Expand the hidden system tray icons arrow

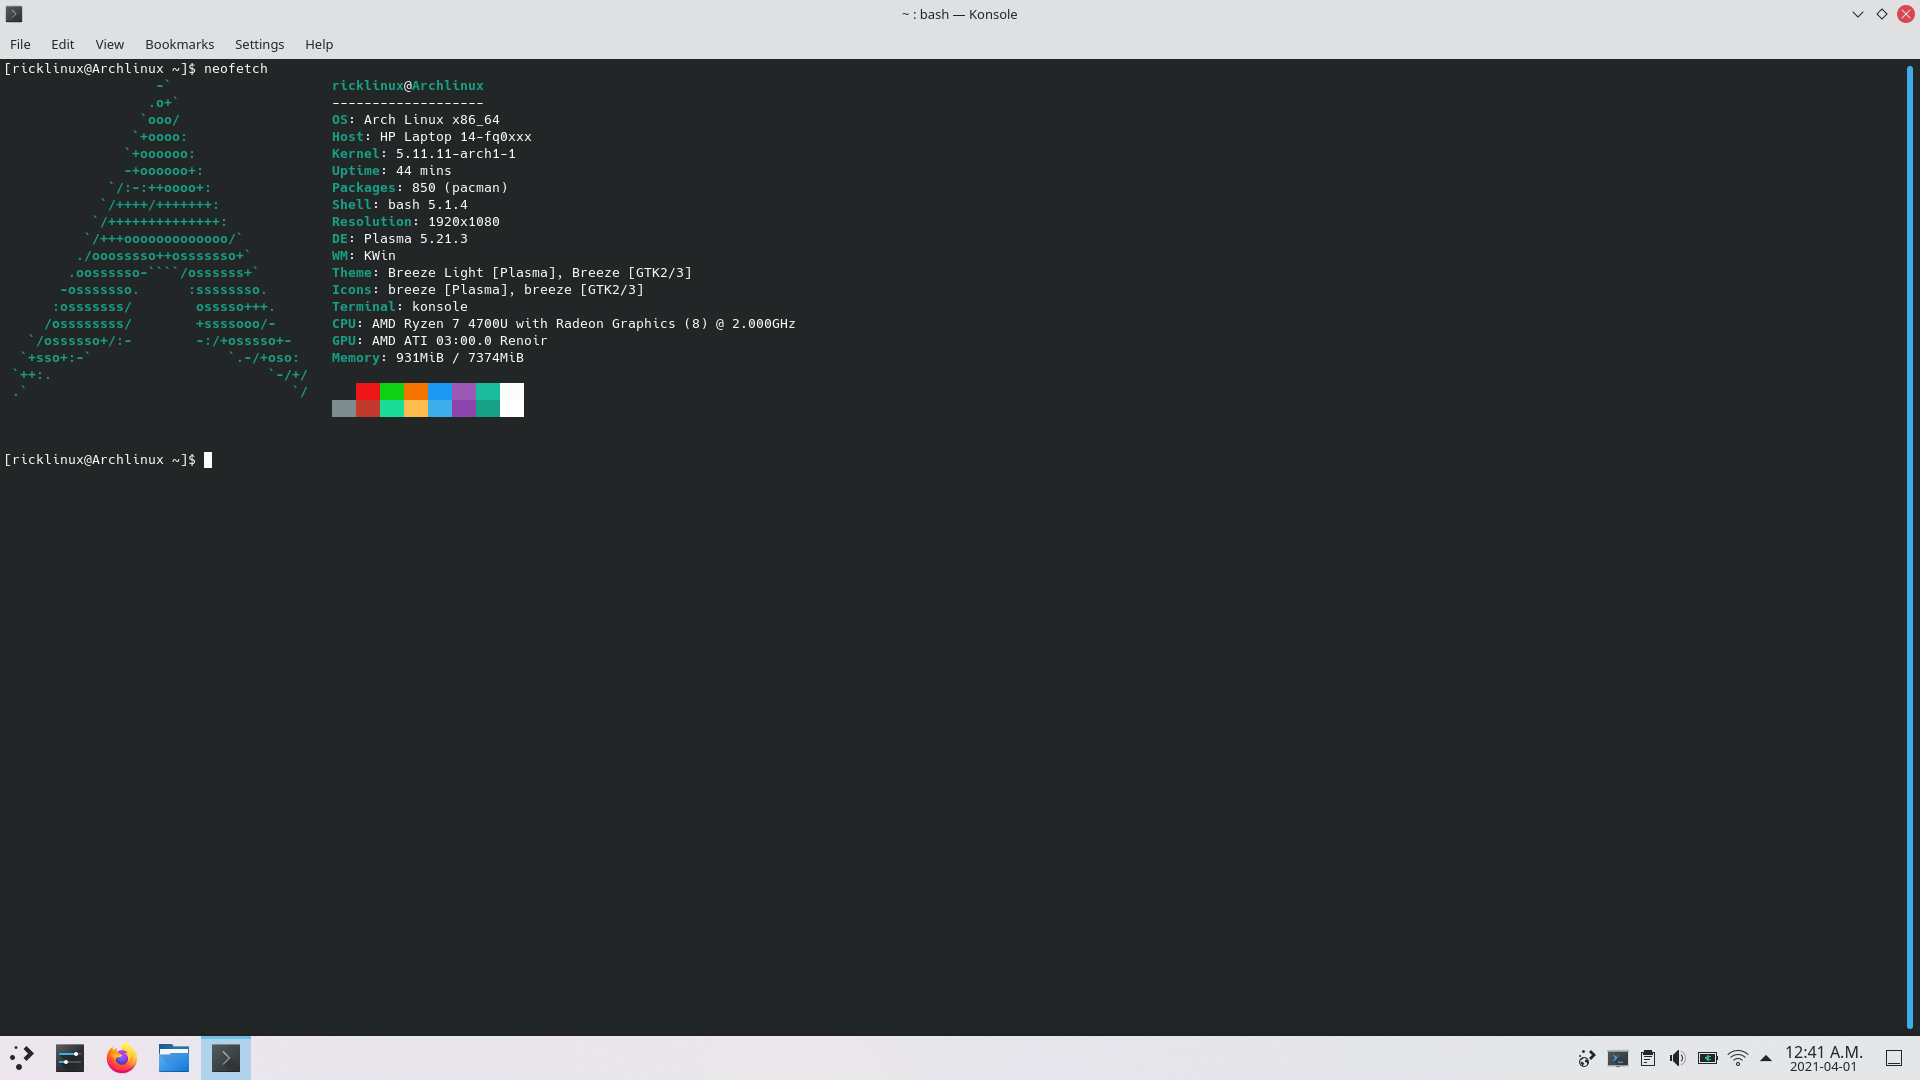(1766, 1058)
